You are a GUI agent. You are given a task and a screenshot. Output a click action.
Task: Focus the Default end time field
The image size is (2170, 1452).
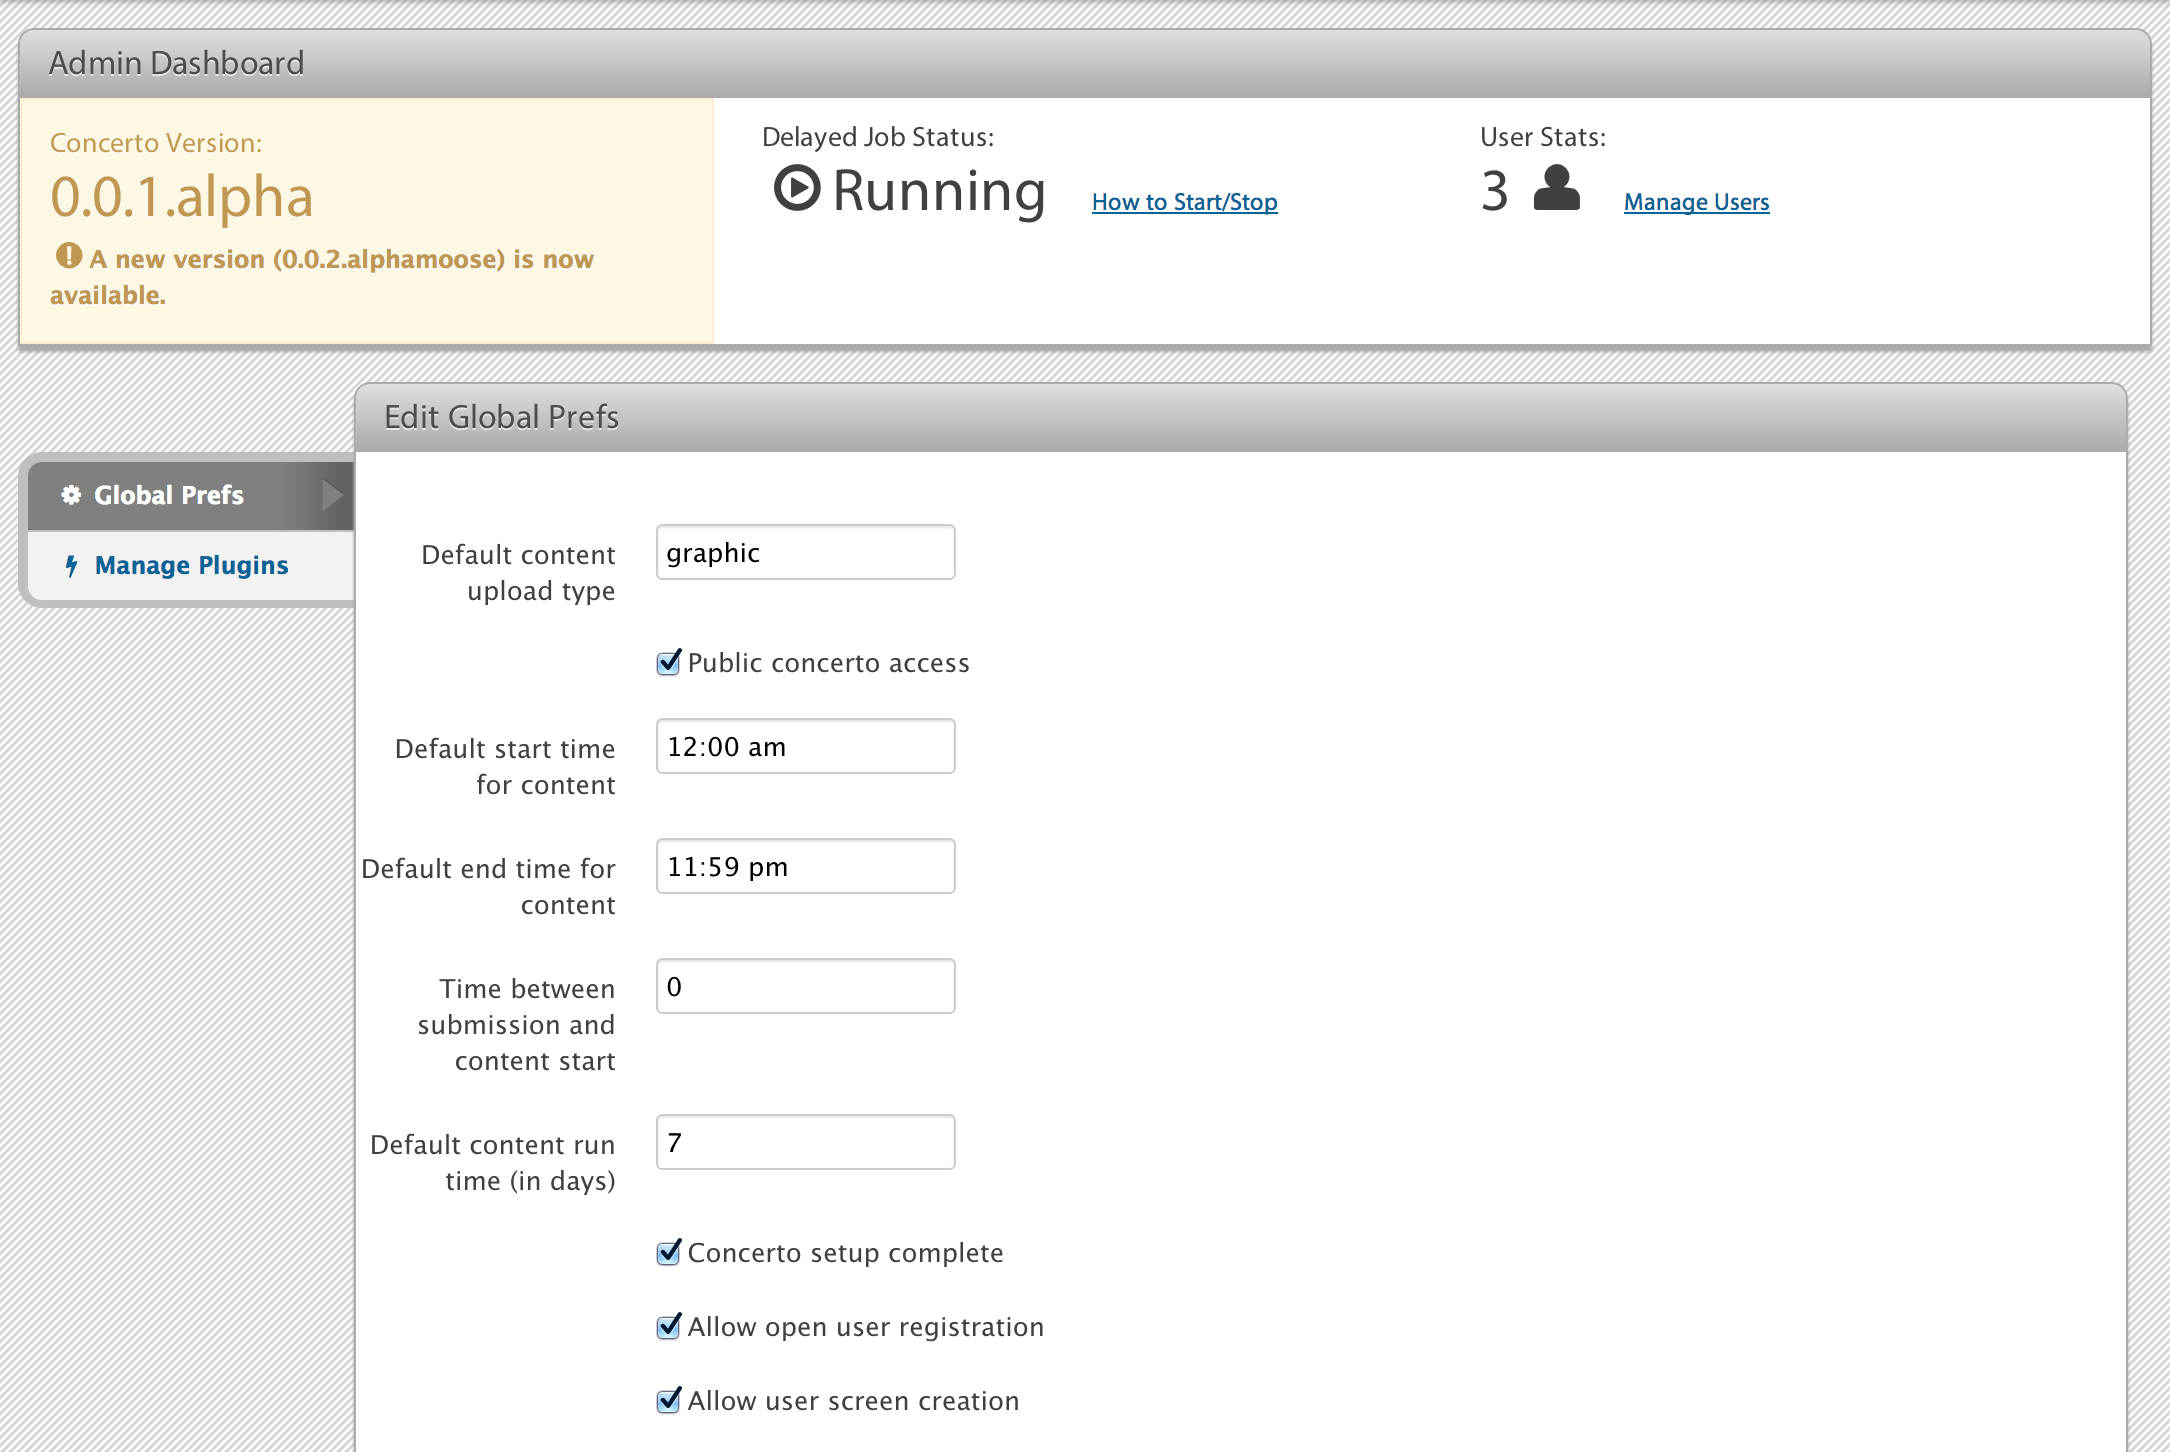click(x=806, y=866)
